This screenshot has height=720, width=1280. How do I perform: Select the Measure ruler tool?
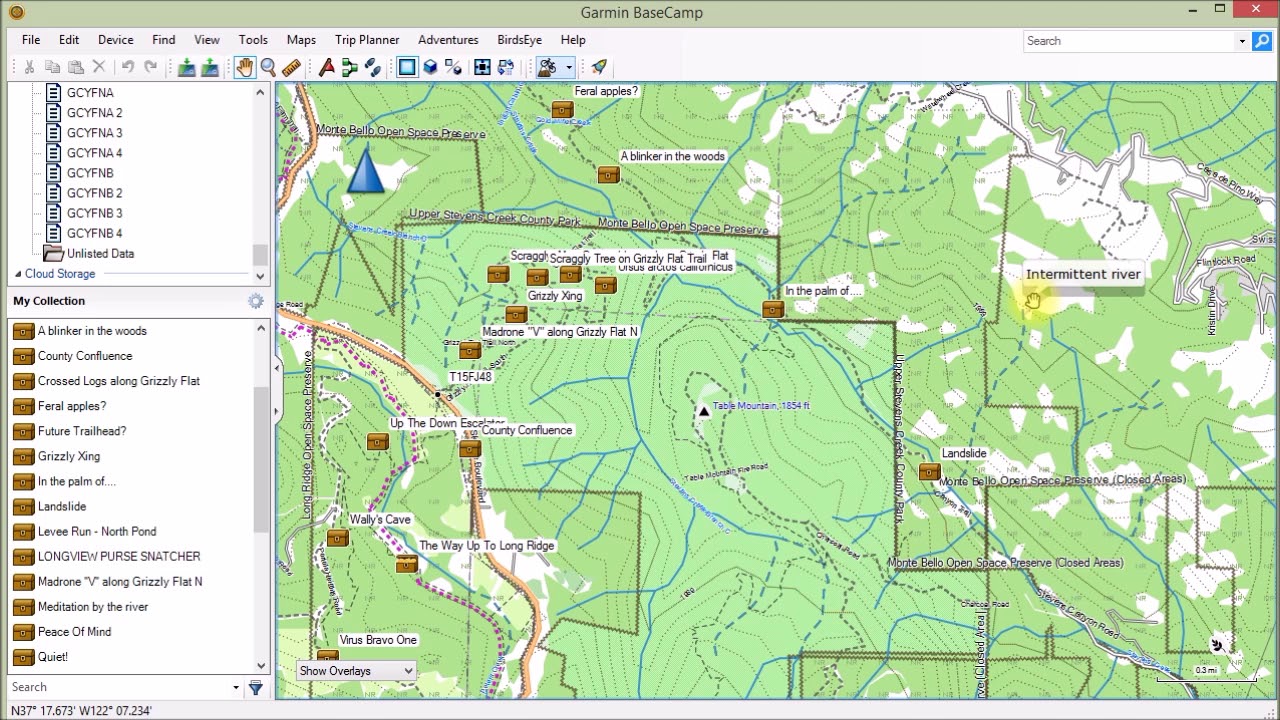[292, 67]
